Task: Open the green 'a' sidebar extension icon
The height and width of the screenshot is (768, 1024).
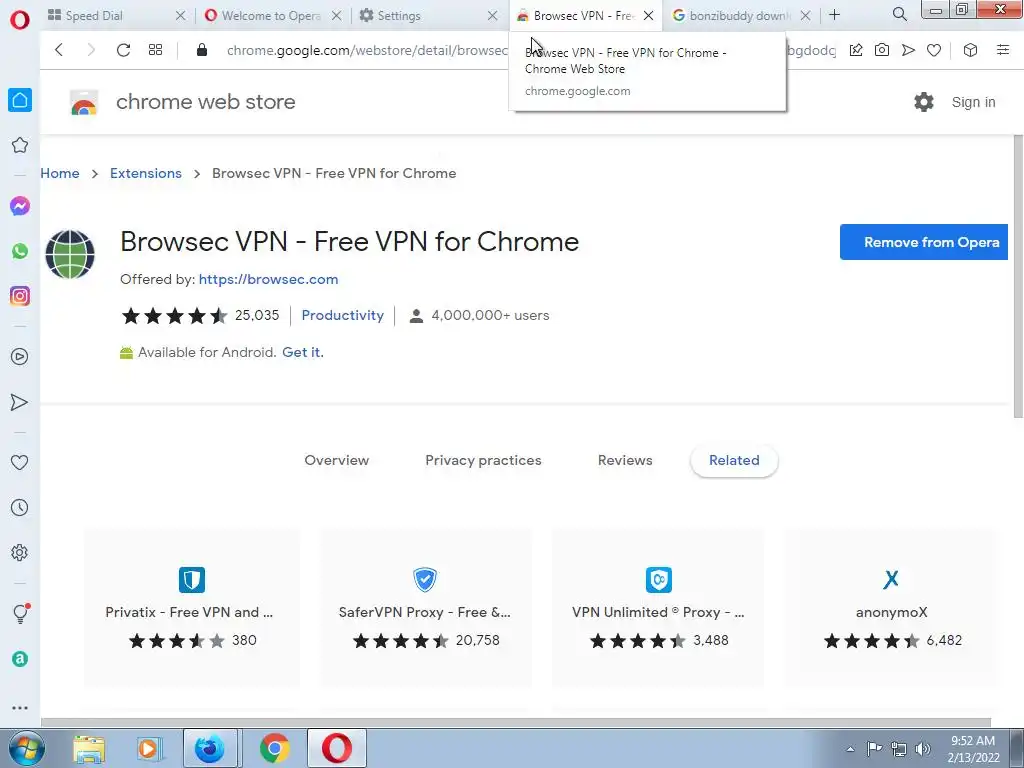Action: (20, 659)
